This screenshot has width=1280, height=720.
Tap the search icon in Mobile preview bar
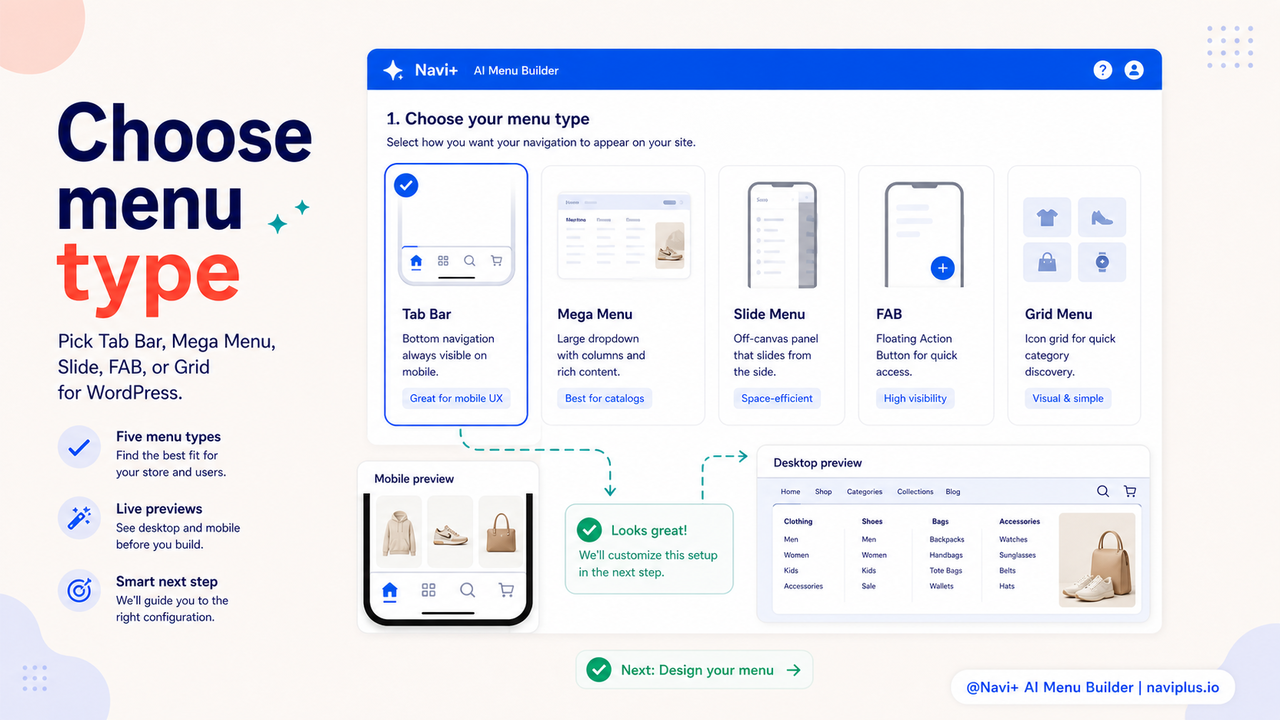467,590
